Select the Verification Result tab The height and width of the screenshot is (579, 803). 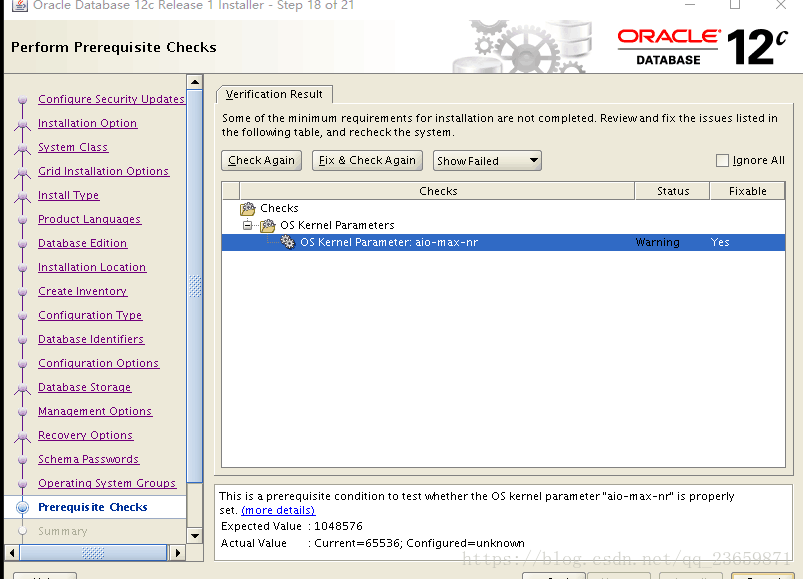click(x=274, y=94)
